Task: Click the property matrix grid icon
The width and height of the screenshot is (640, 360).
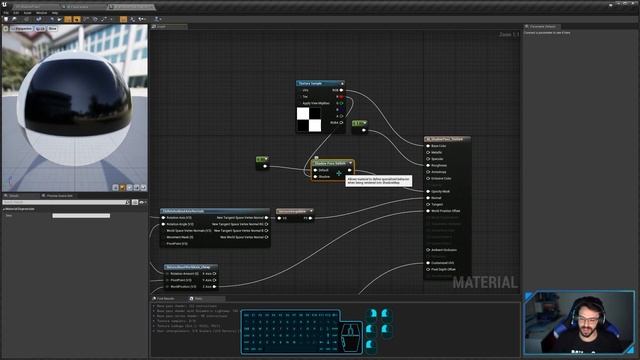Action: 135,202
